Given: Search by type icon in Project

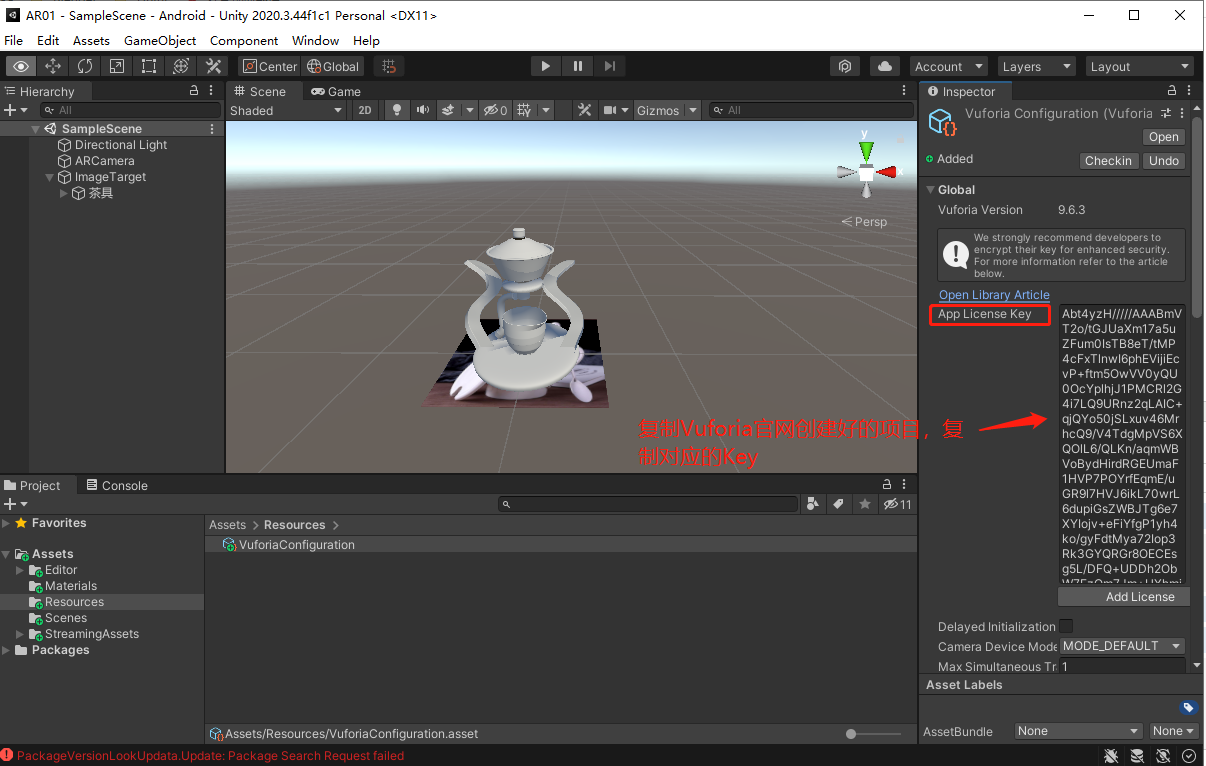Looking at the screenshot, I should click(813, 504).
